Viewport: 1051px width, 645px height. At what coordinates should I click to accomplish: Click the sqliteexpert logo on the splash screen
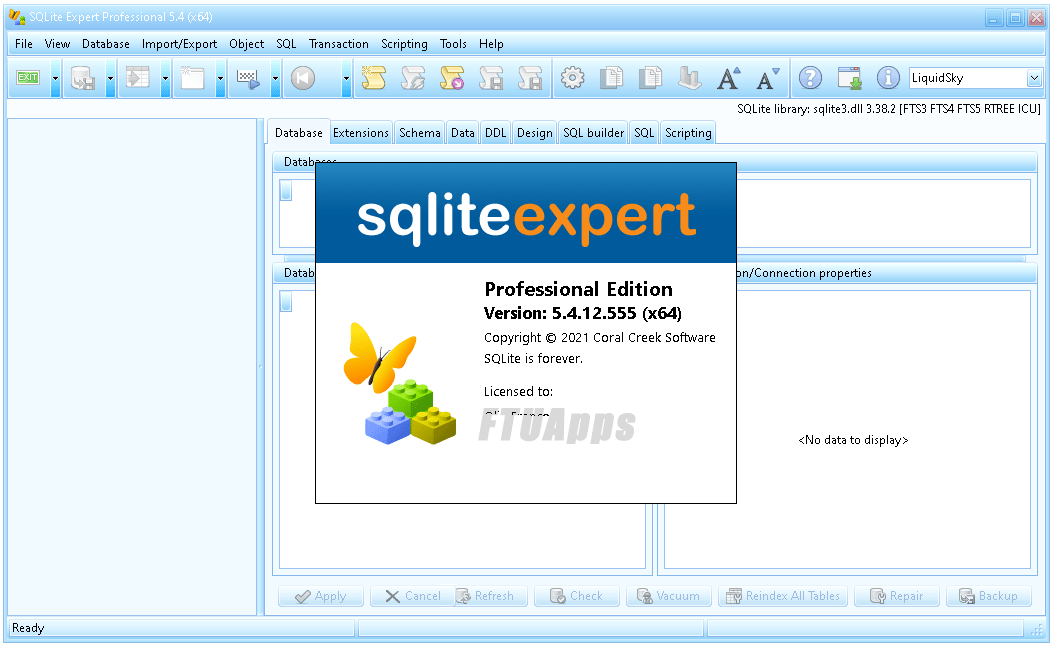coord(527,218)
